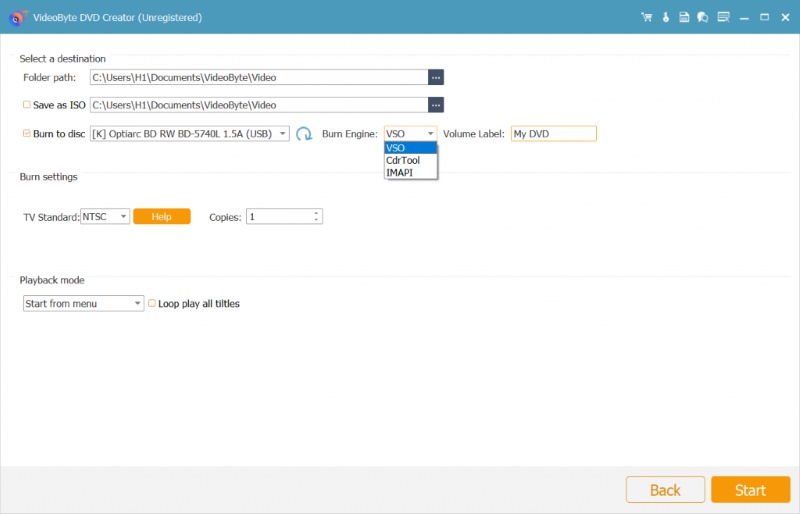Browse Folder path with the ellipsis button
The width and height of the screenshot is (800, 514).
[x=435, y=77]
